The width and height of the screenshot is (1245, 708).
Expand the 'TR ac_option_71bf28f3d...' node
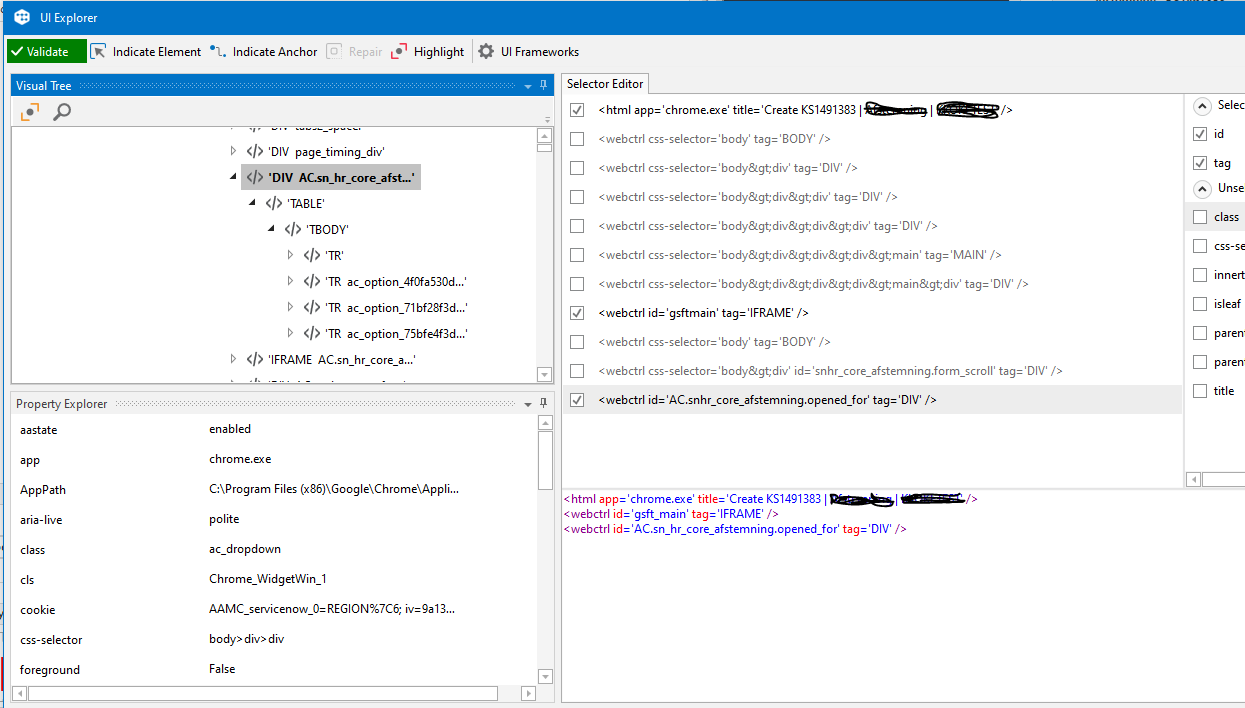click(290, 307)
